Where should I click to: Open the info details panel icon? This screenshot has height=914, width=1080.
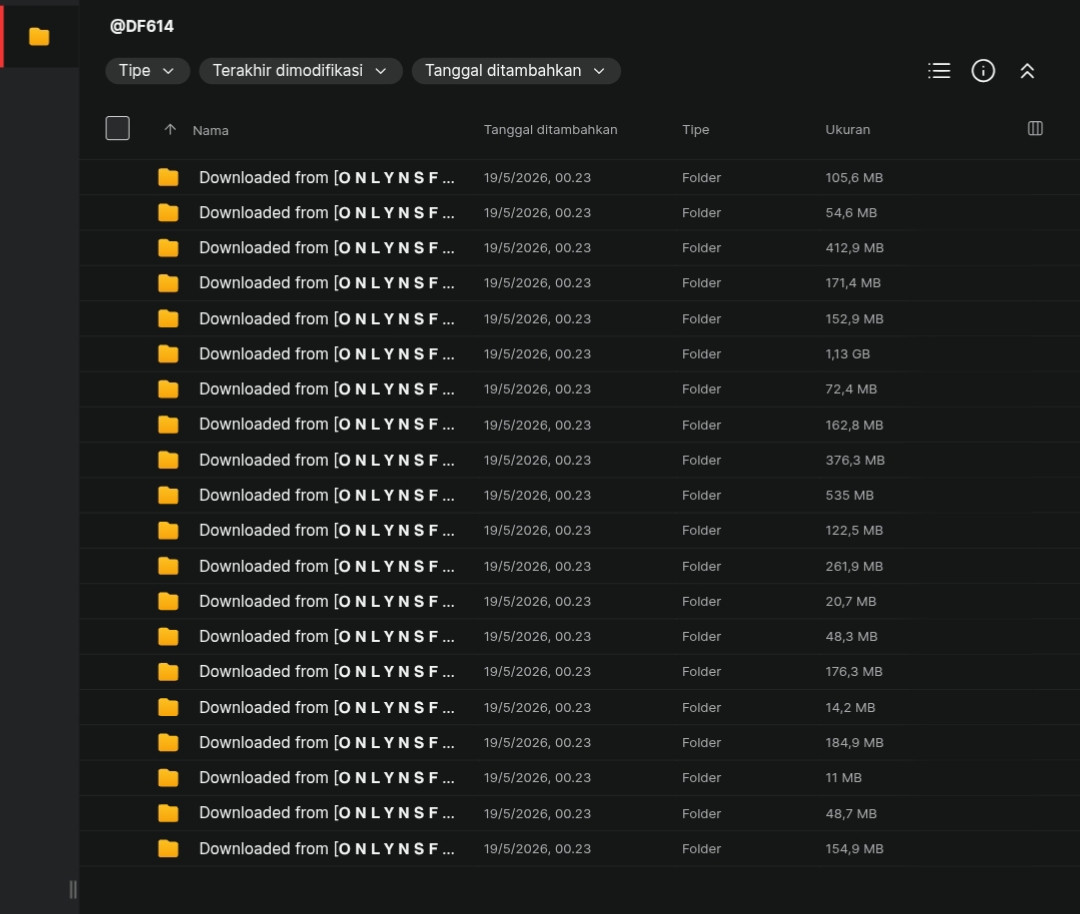pos(983,71)
